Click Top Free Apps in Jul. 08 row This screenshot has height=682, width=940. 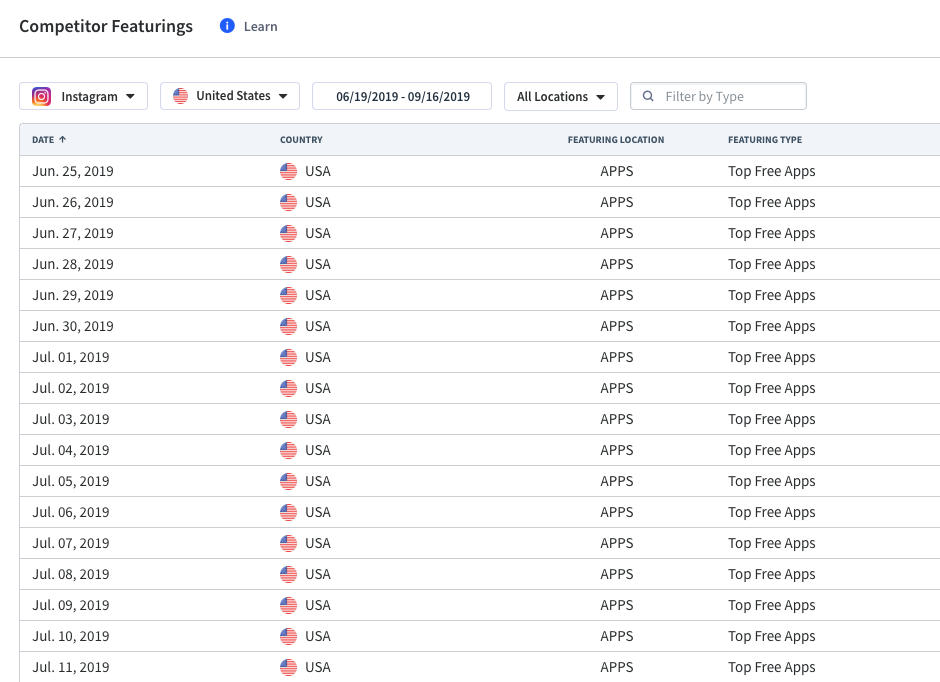pyautogui.click(x=772, y=574)
